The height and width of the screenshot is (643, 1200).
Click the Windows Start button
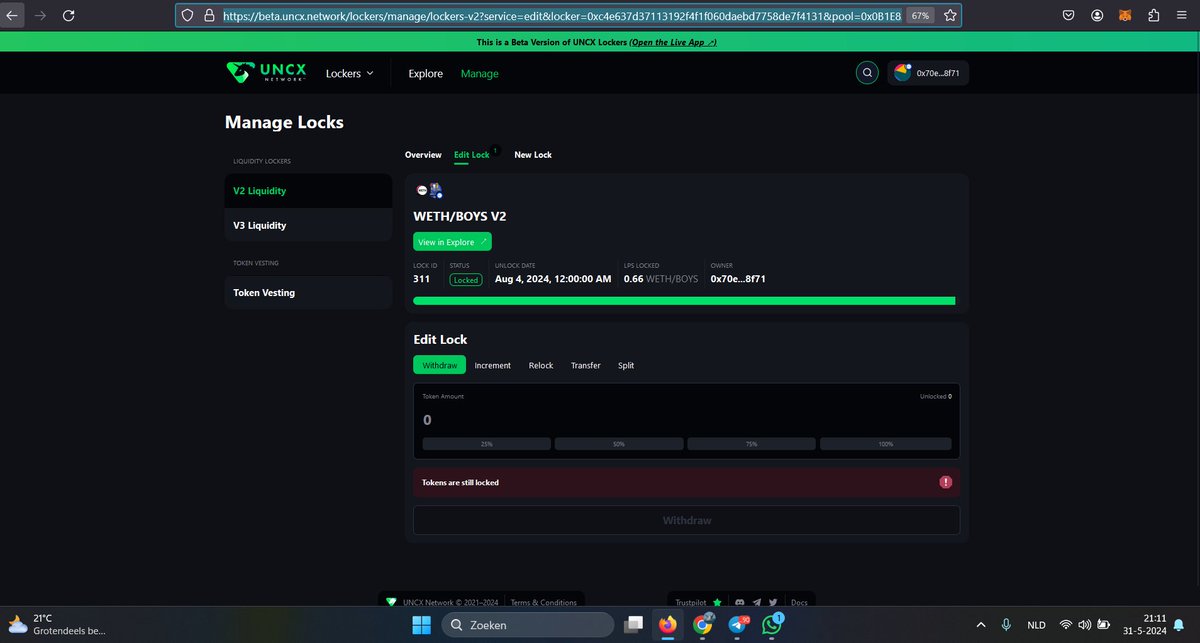421,625
